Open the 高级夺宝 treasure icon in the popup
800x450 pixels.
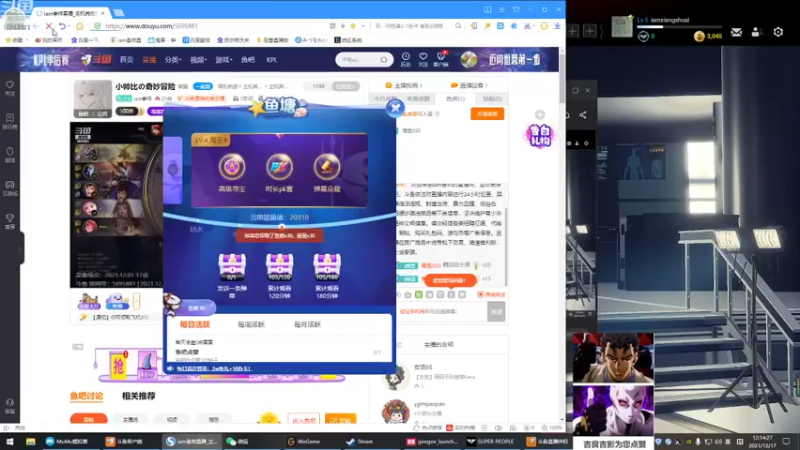pyautogui.click(x=232, y=167)
